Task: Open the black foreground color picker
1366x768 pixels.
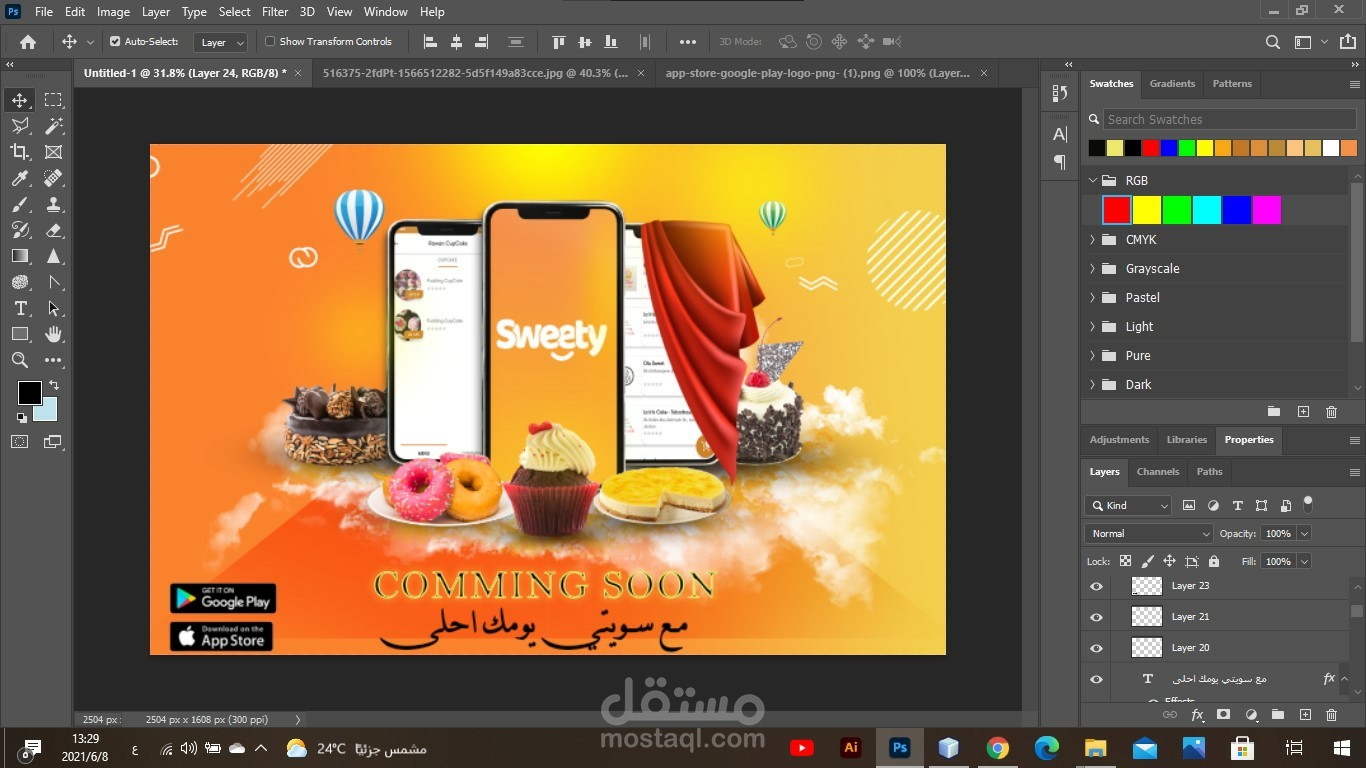Action: [x=29, y=392]
